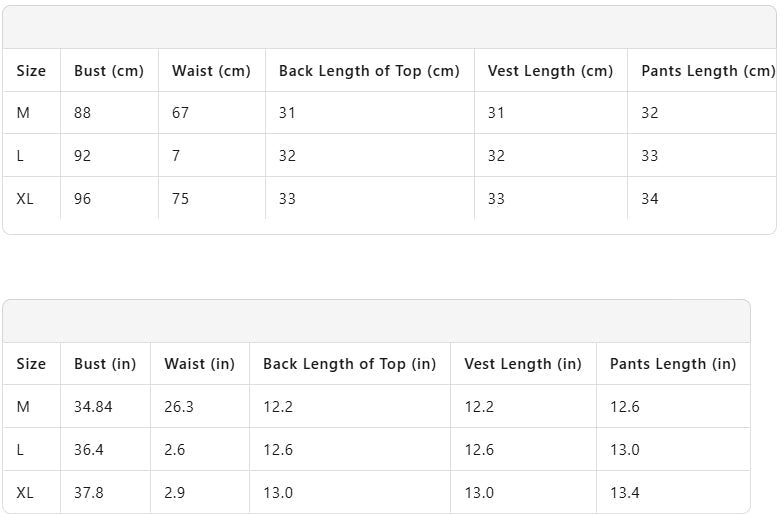
Task: Select the bust value 36.4 for size L
Action: click(x=89, y=450)
